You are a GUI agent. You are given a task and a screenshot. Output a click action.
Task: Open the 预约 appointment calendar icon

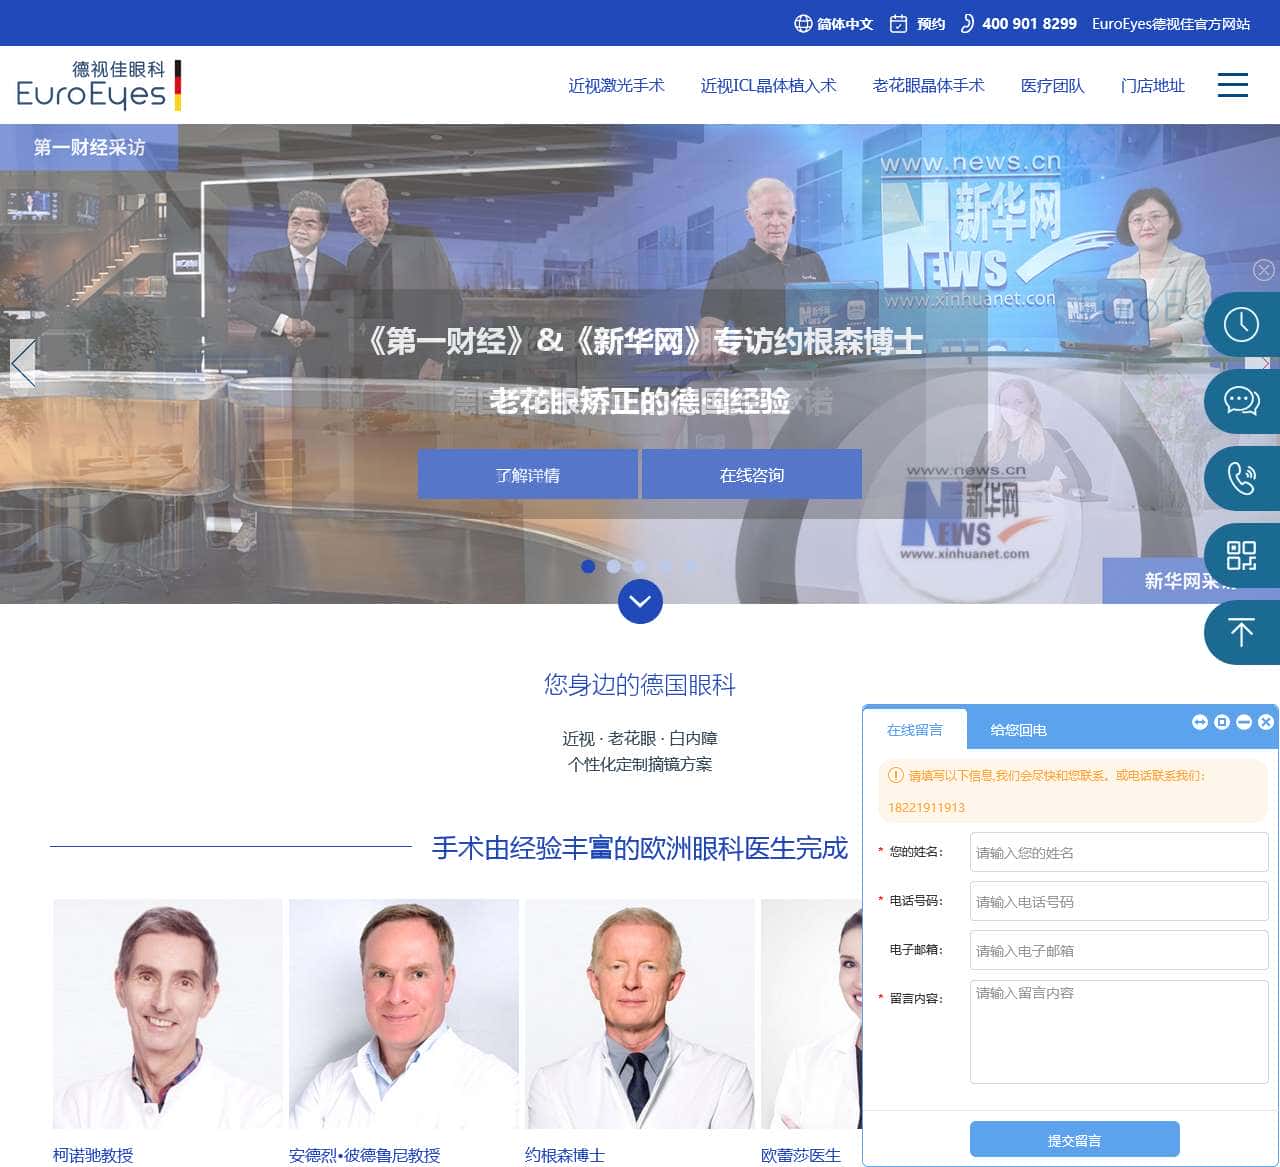coord(897,23)
